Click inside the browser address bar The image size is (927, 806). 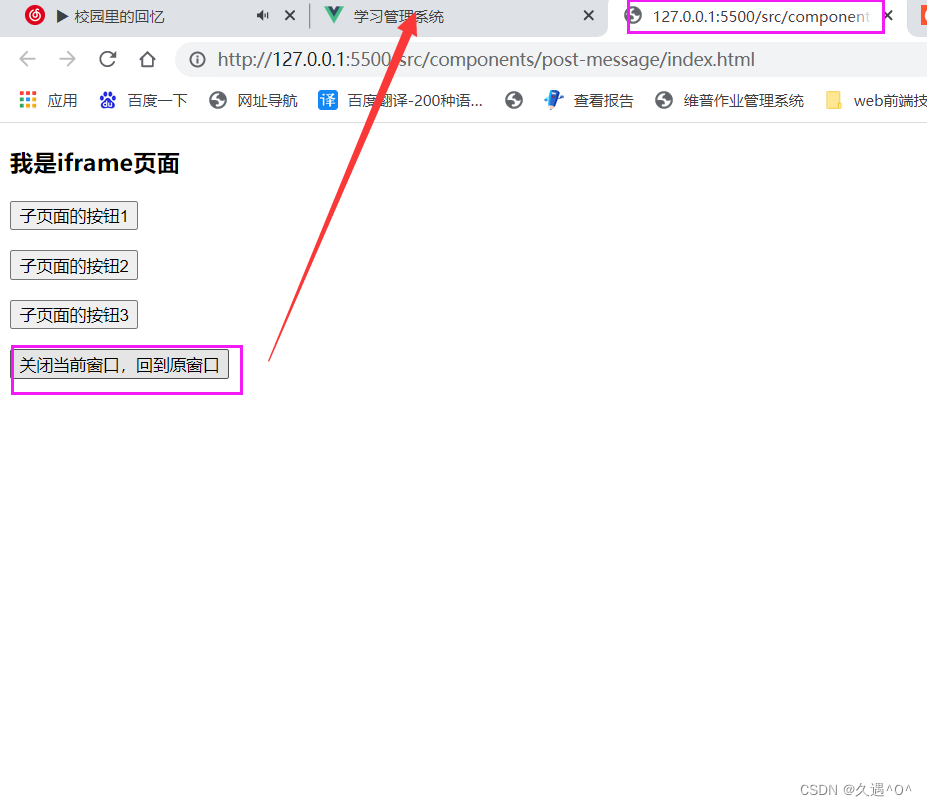[450, 59]
